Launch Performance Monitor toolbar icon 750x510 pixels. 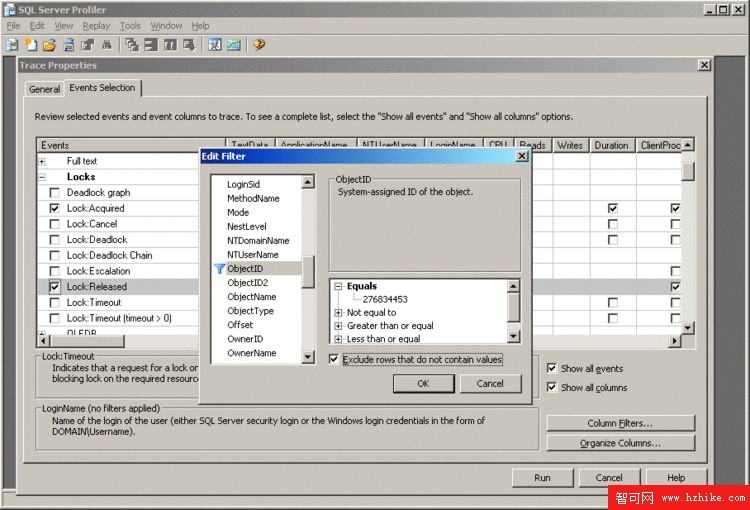233,45
